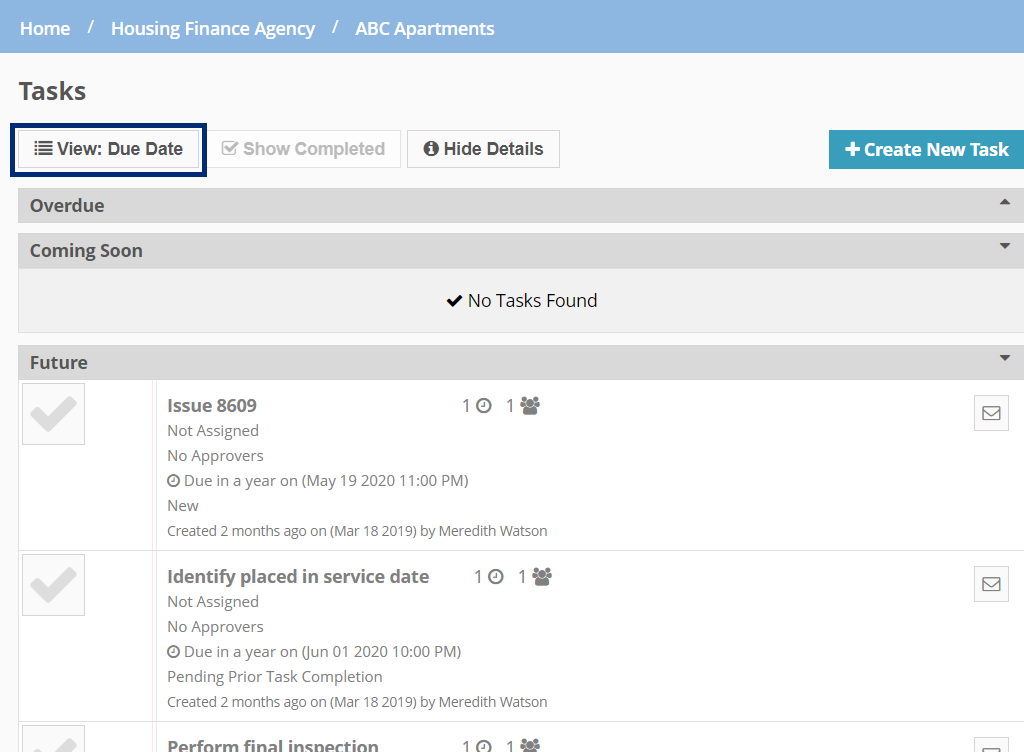Open Housing Finance Agency breadcrumb

point(213,28)
